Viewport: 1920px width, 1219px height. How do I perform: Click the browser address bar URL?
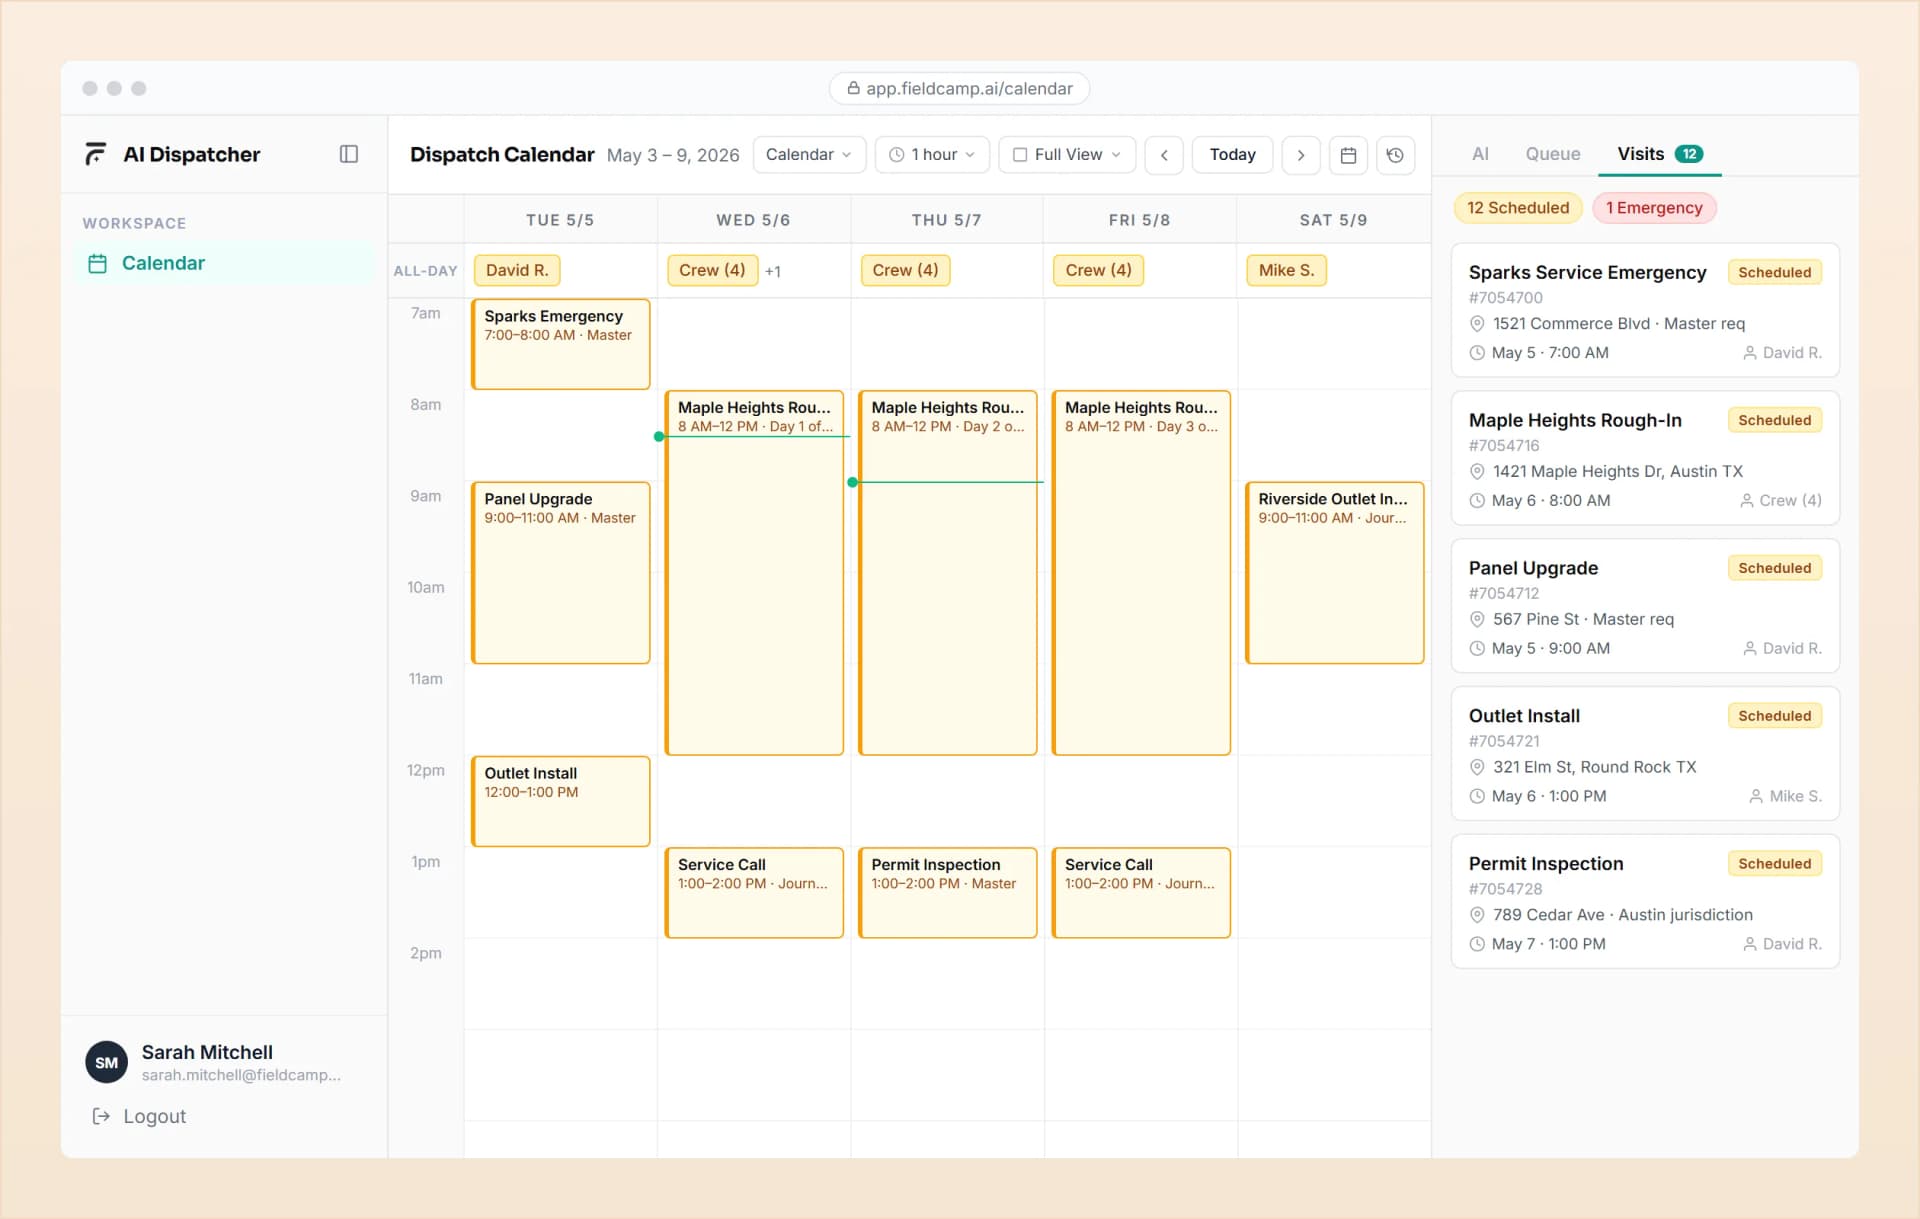coord(960,88)
